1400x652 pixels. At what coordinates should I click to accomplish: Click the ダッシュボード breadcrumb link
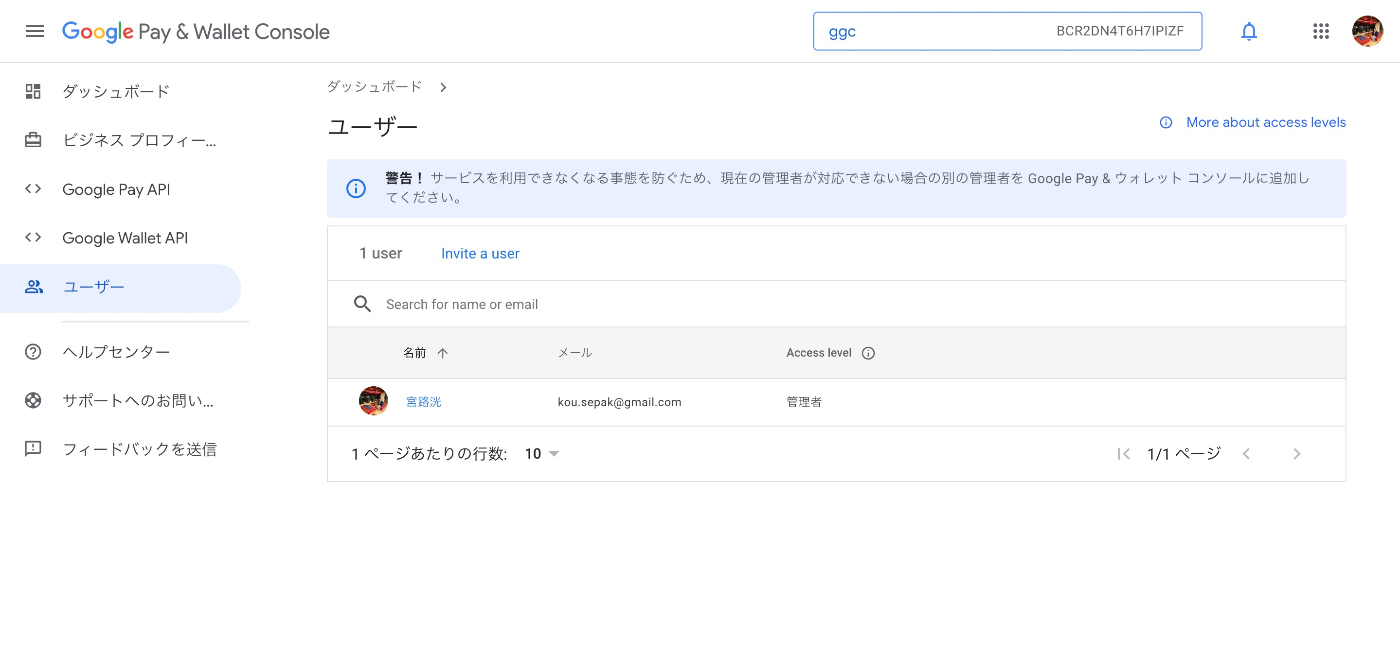[374, 87]
